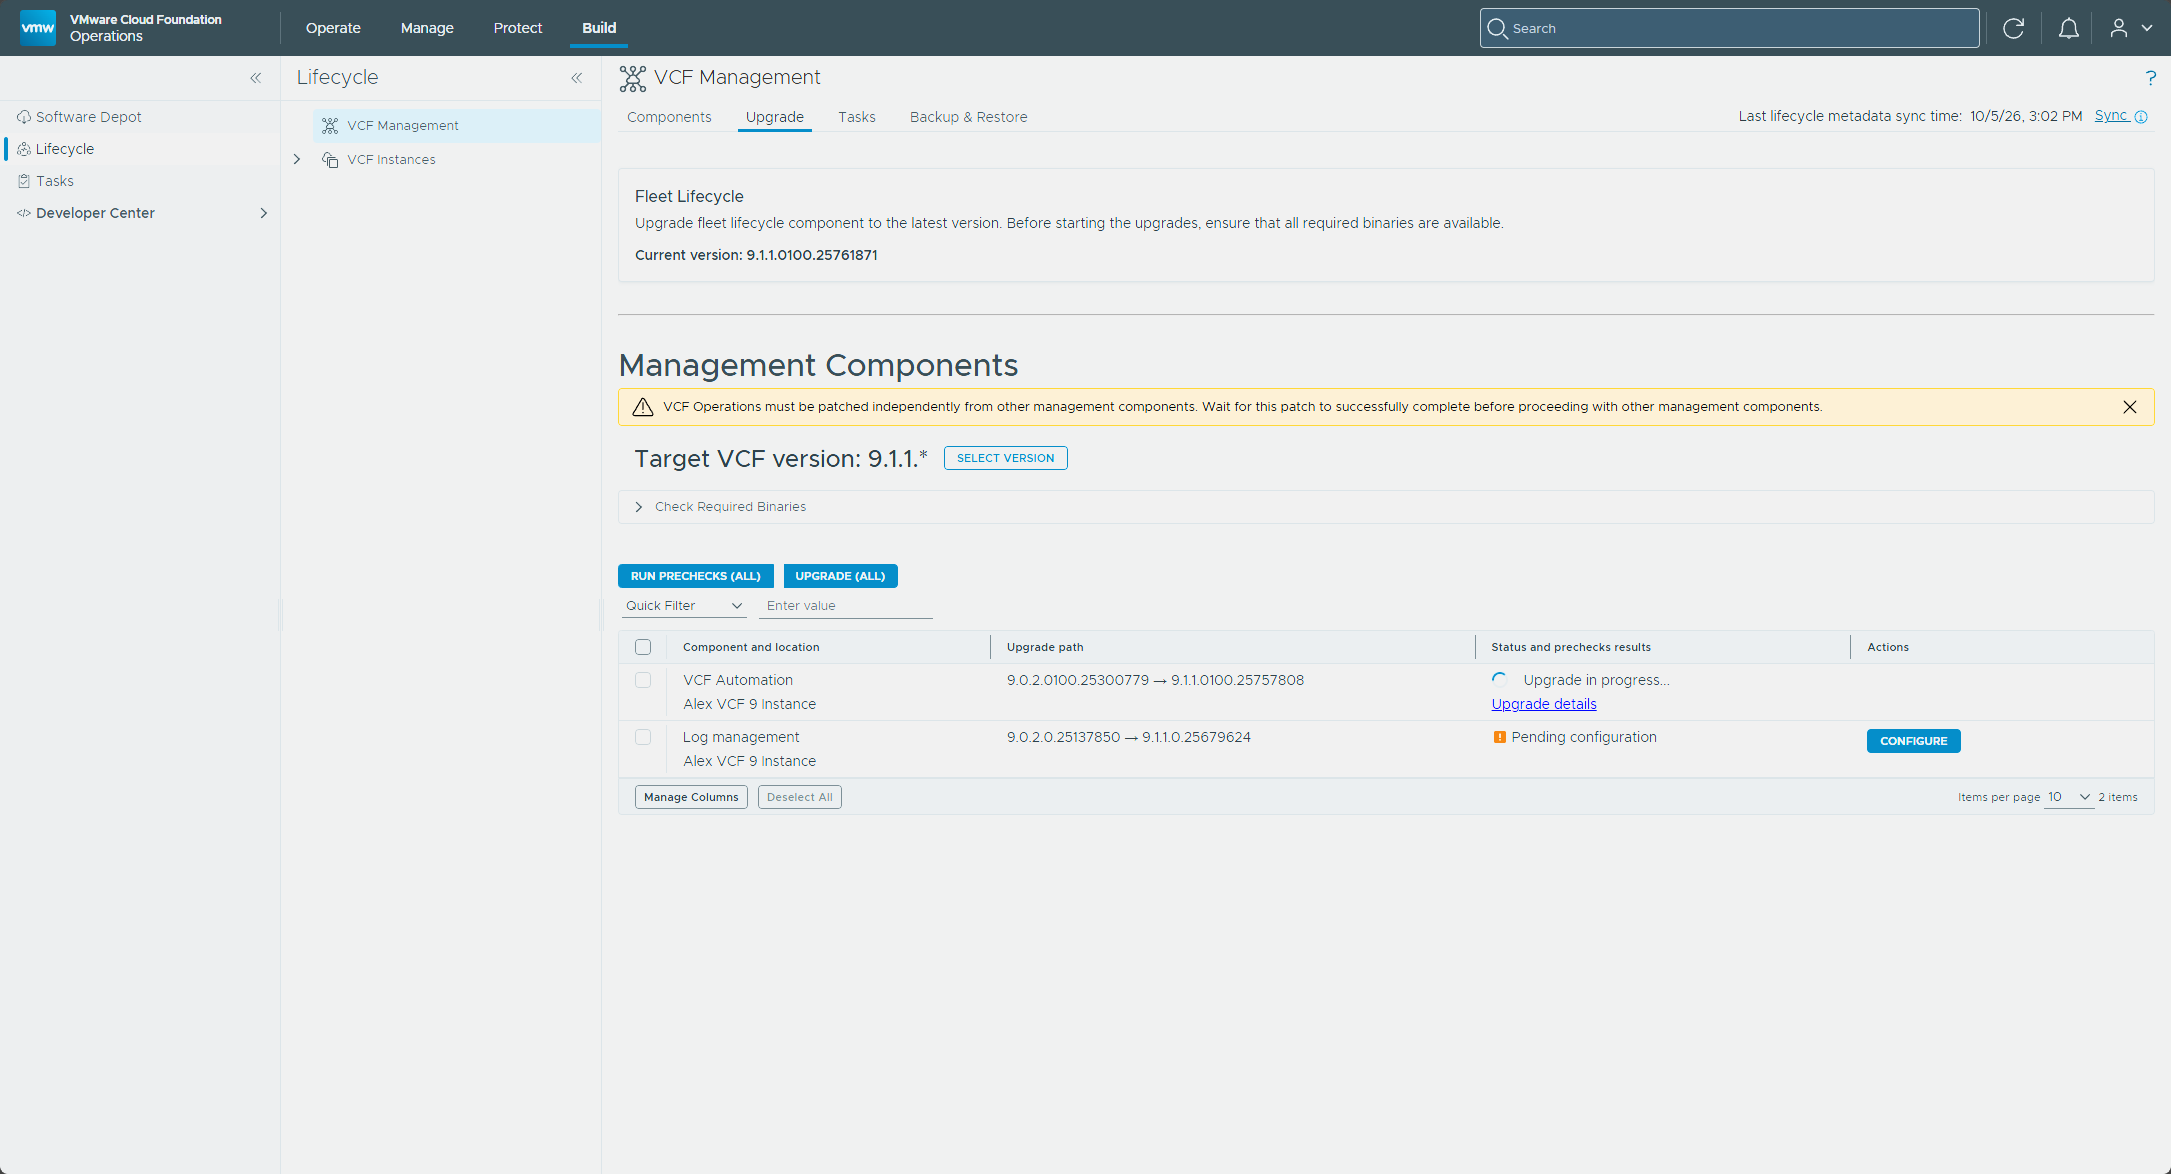Switch to the Manage menu
Viewport: 2171px width, 1174px height.
[x=427, y=28]
